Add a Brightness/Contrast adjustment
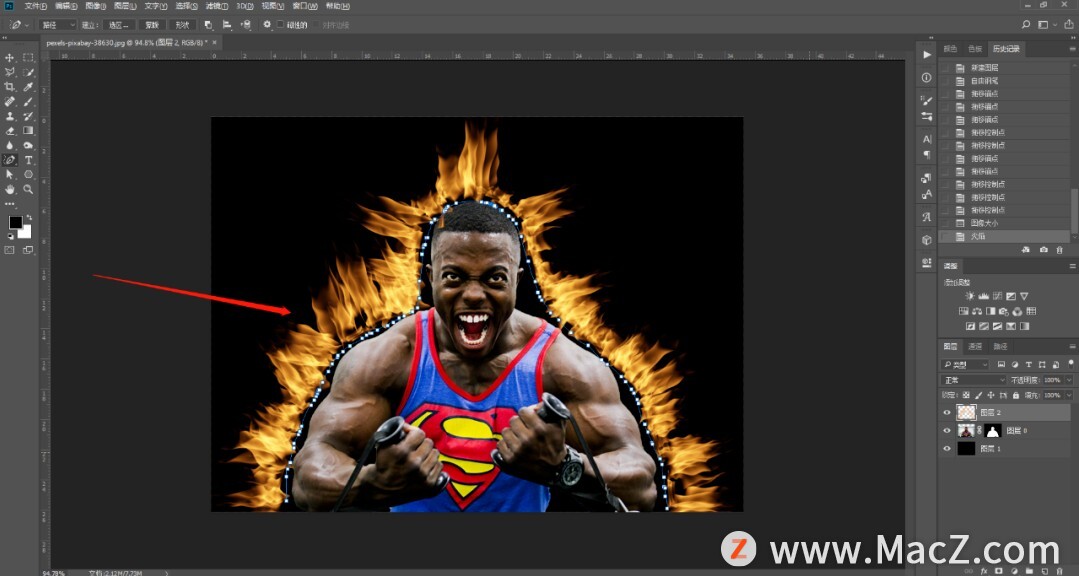1079x576 pixels. (x=970, y=296)
